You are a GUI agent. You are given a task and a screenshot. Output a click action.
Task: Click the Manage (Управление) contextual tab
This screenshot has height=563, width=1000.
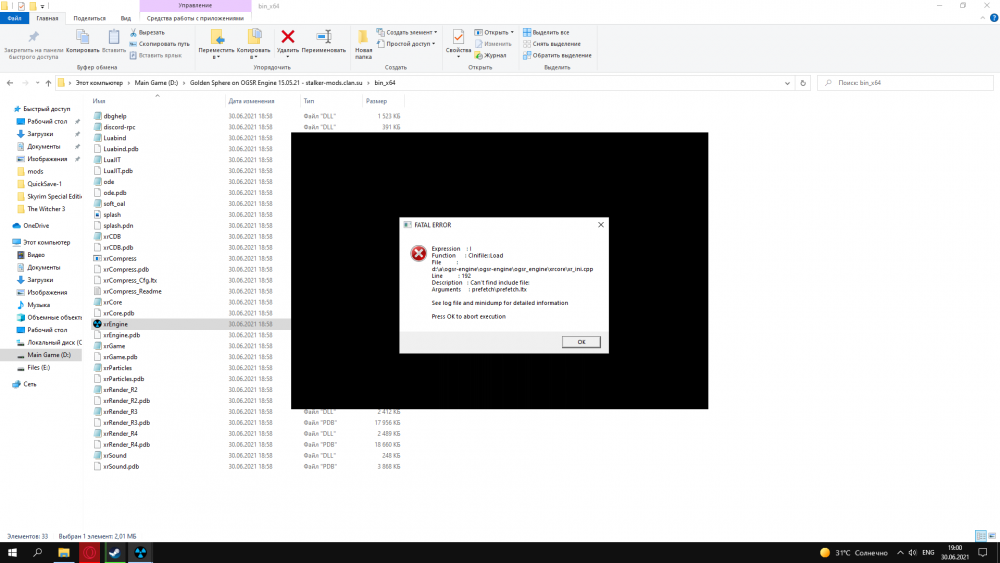coord(195,6)
